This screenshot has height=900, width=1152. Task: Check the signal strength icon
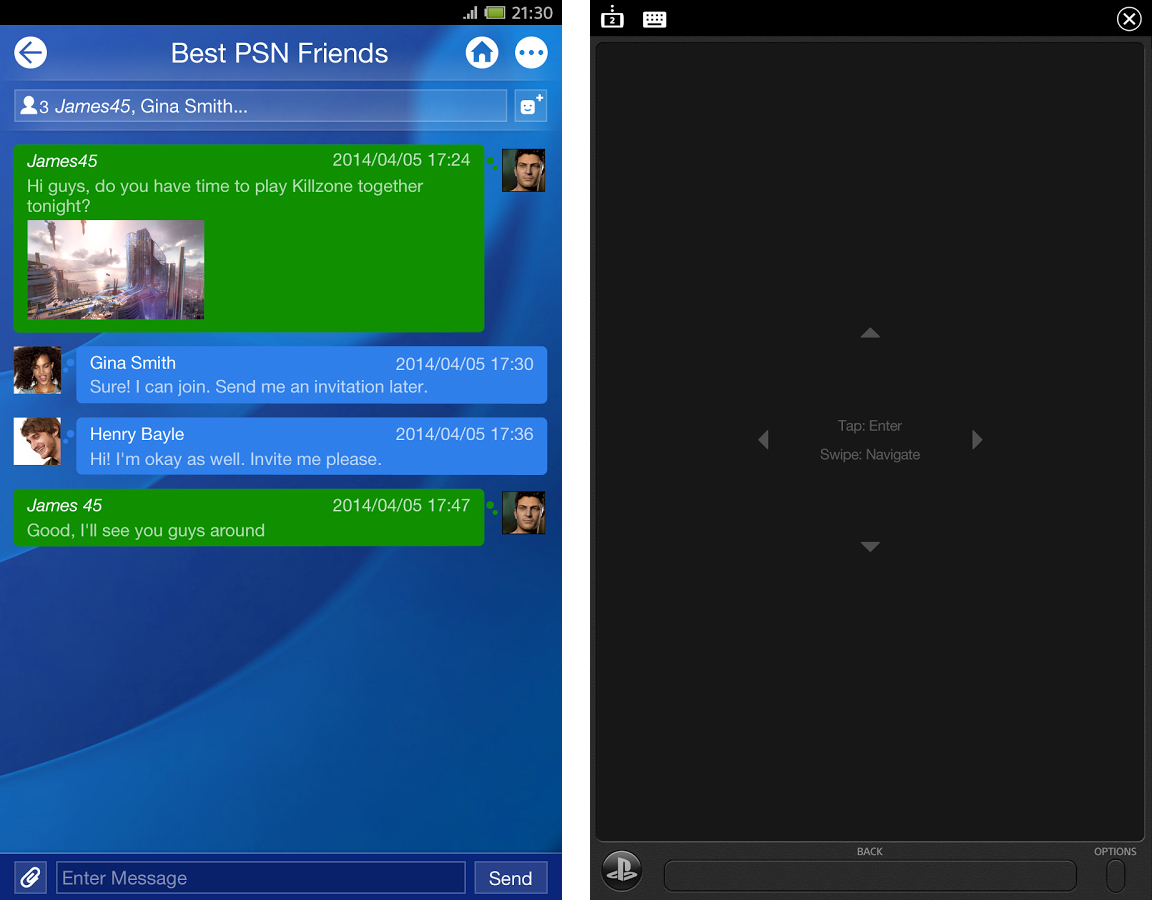point(470,12)
